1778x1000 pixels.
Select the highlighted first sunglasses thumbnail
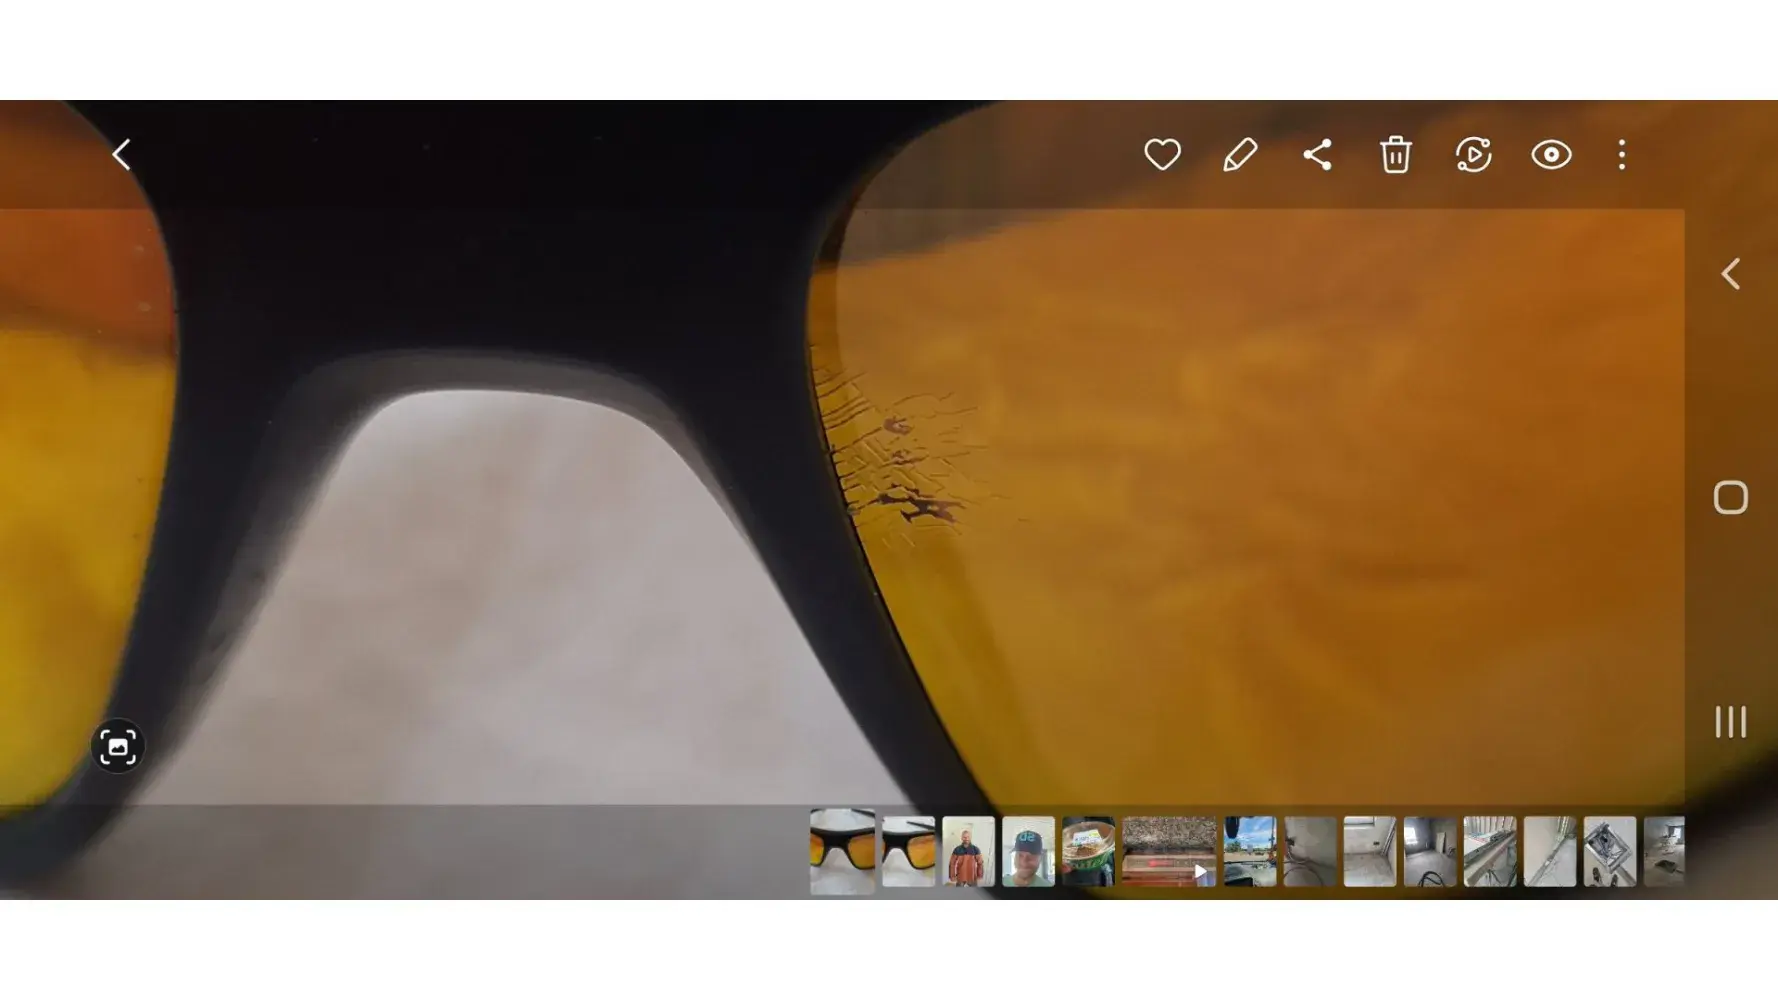pyautogui.click(x=842, y=851)
